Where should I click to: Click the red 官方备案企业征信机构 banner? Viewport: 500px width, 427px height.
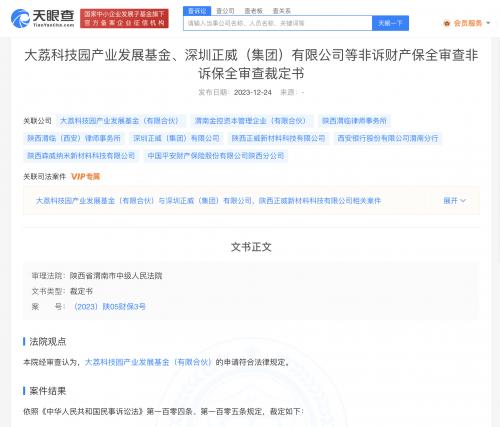pos(124,18)
